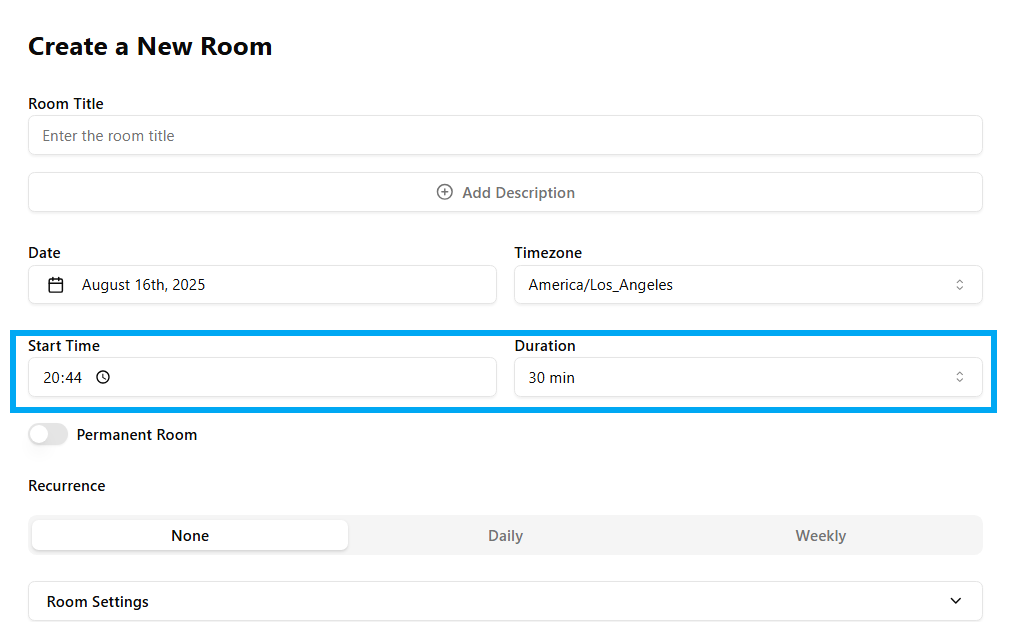Click the calendar icon in Date field
This screenshot has height=622, width=1015.
(x=56, y=285)
